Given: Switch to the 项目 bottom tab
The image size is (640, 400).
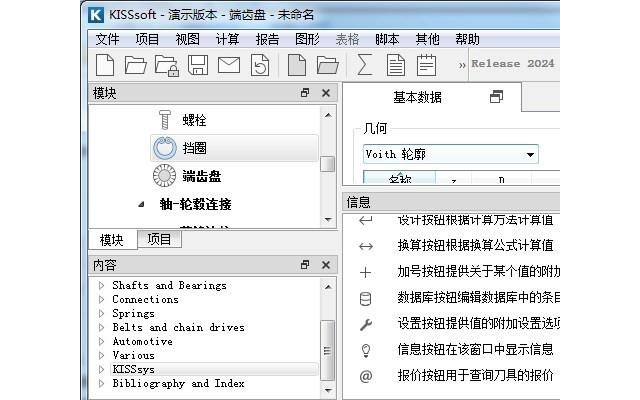Looking at the screenshot, I should pyautogui.click(x=159, y=239).
